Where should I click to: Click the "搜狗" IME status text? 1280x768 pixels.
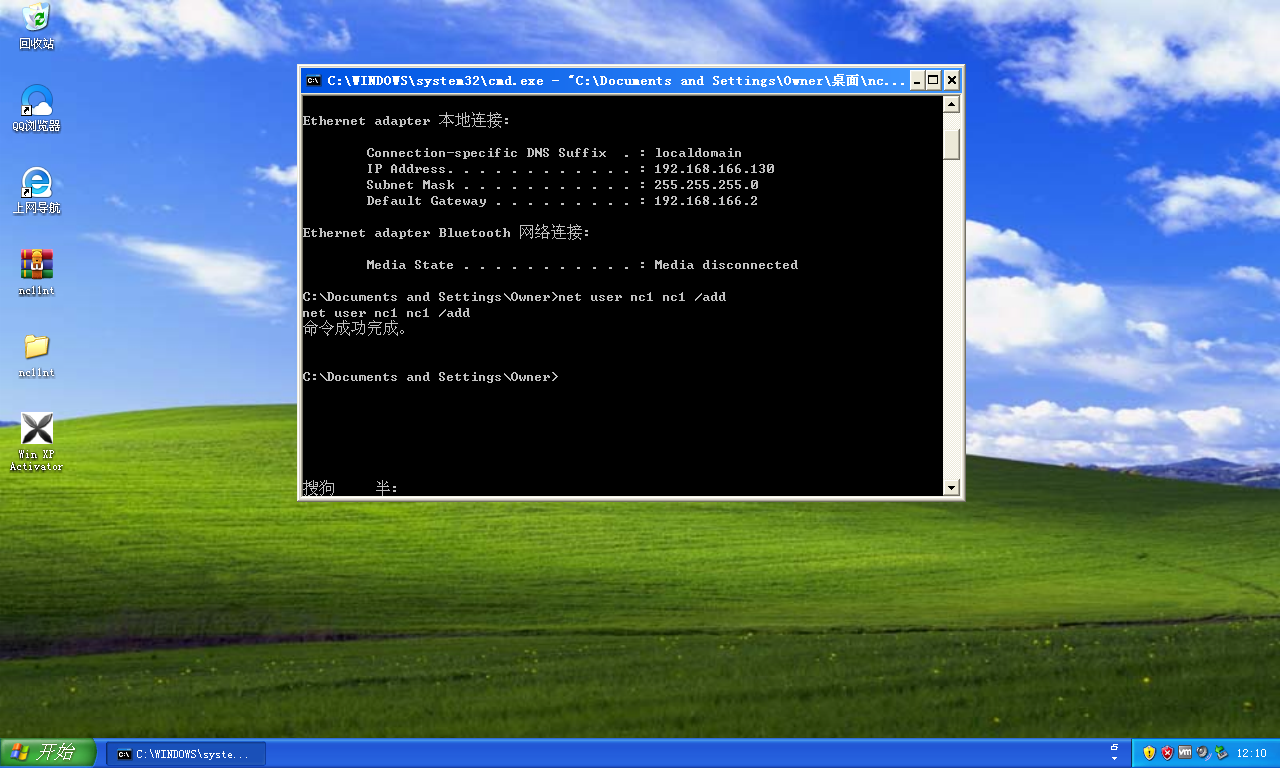pos(319,488)
